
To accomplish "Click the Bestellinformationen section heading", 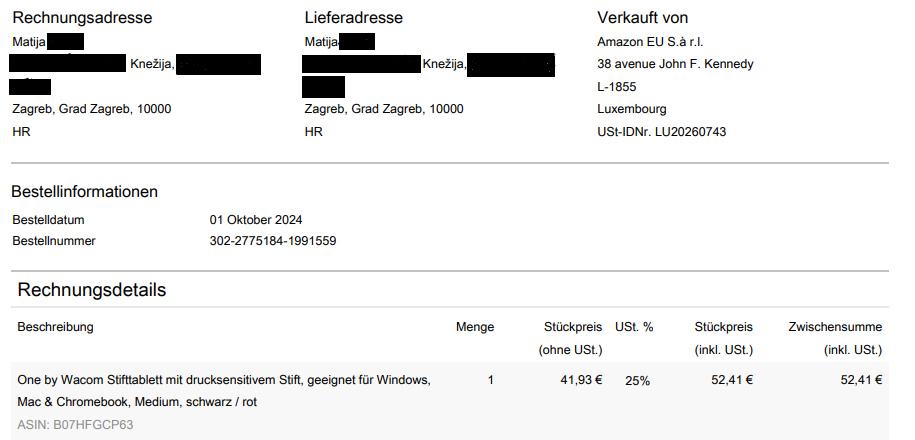I will tap(84, 192).
